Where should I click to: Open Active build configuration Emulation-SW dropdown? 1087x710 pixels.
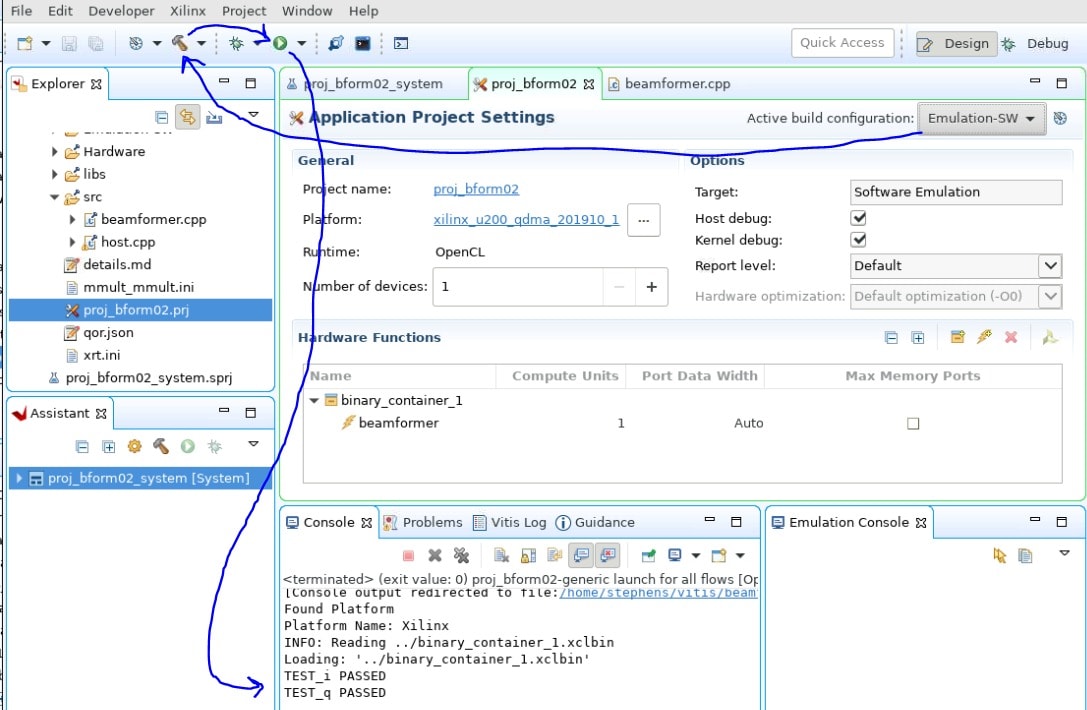point(982,119)
